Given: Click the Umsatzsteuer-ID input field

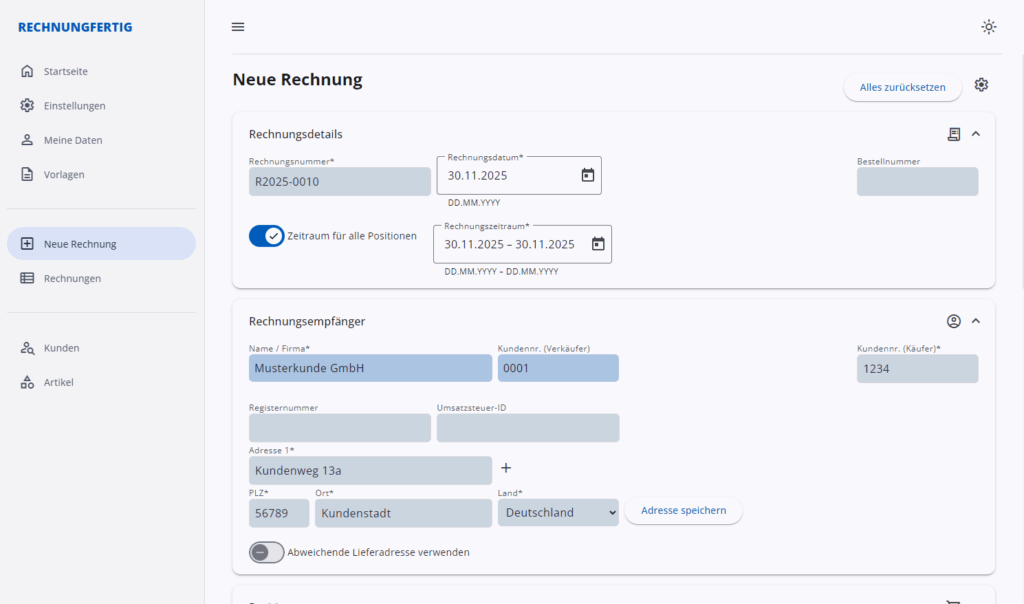Looking at the screenshot, I should pyautogui.click(x=528, y=429).
